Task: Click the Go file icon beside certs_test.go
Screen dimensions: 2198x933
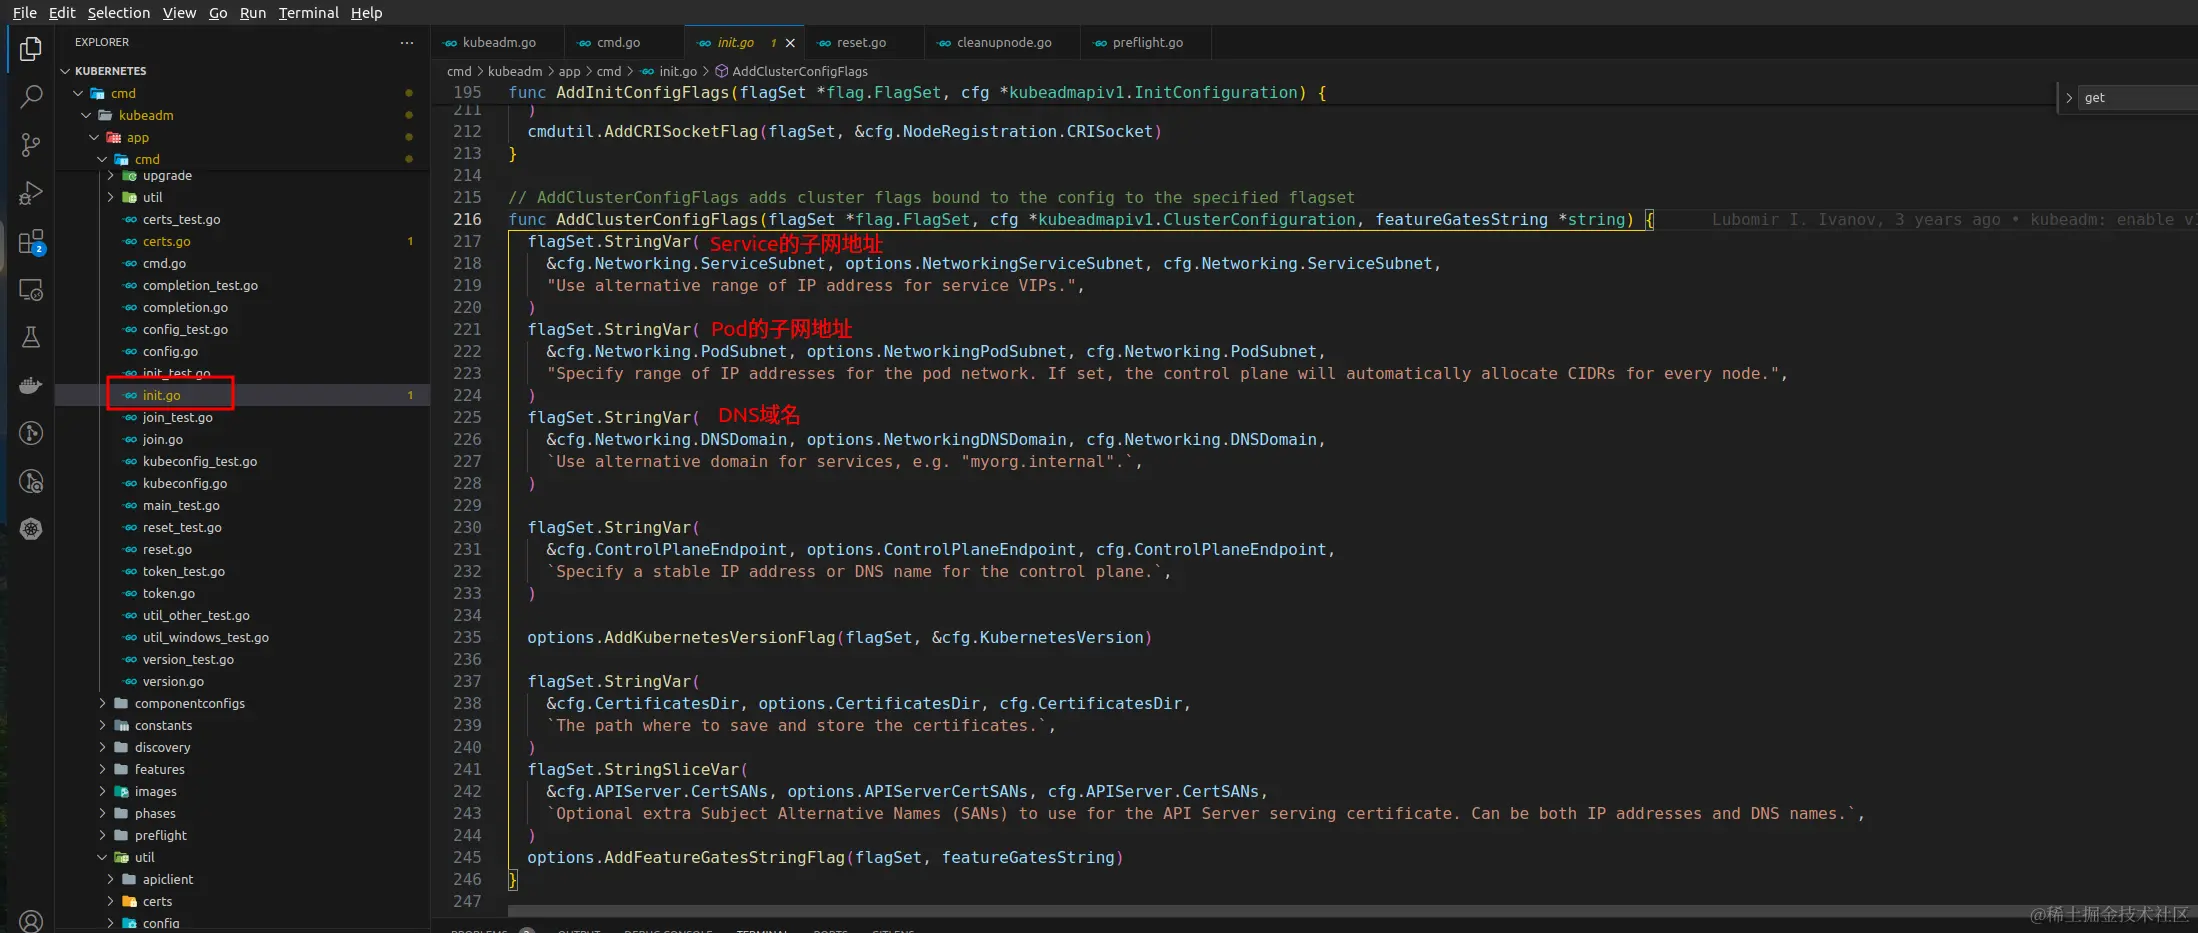Action: pos(130,219)
